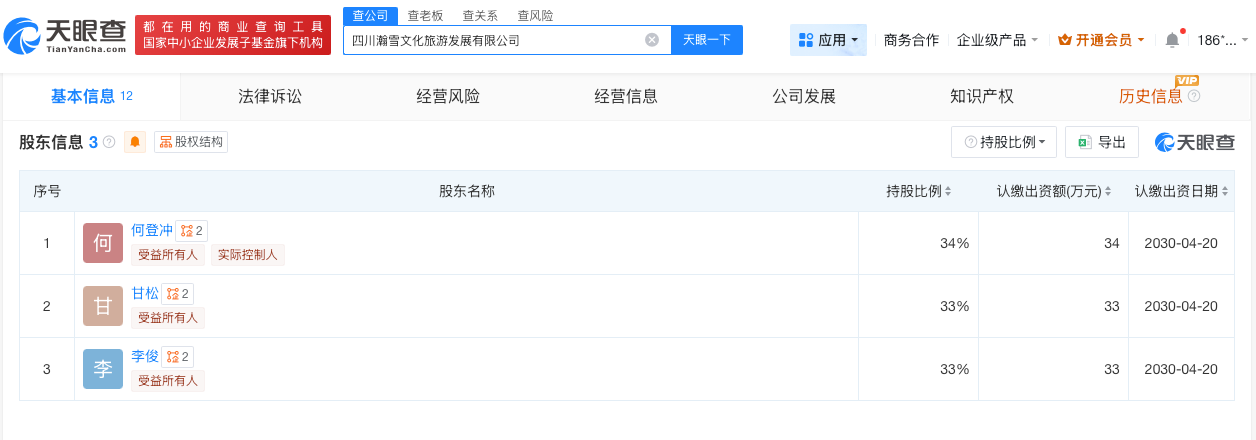Screen dimensions: 1256x440
Task: Select the 查公司 search tab
Action: click(x=370, y=15)
